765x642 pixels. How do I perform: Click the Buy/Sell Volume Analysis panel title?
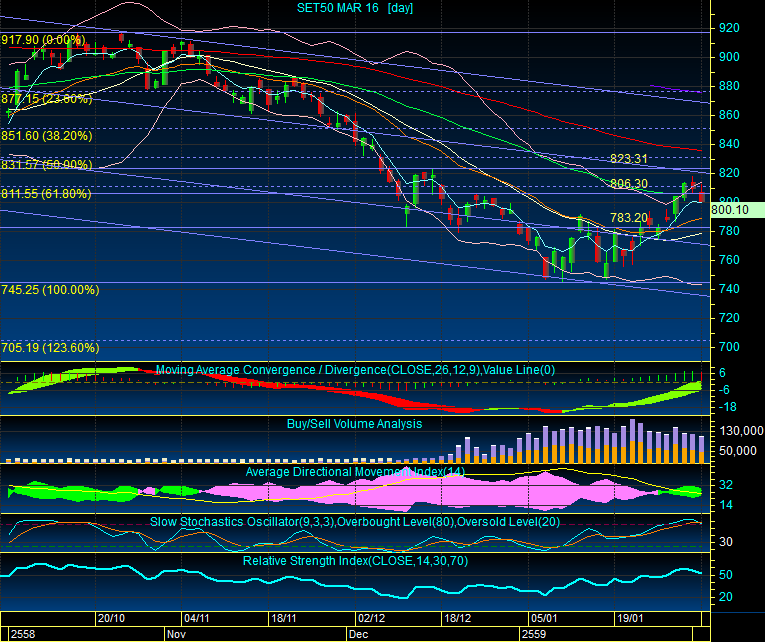354,423
